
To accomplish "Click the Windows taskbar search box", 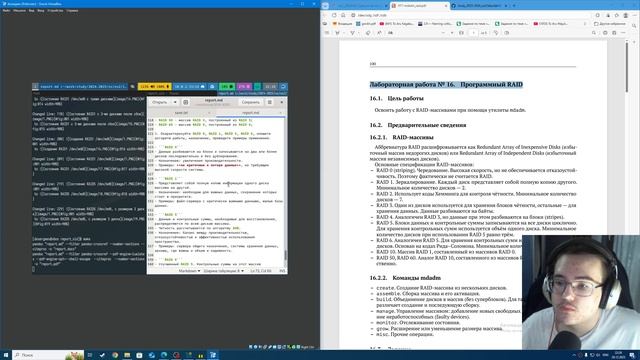I will 48,355.
